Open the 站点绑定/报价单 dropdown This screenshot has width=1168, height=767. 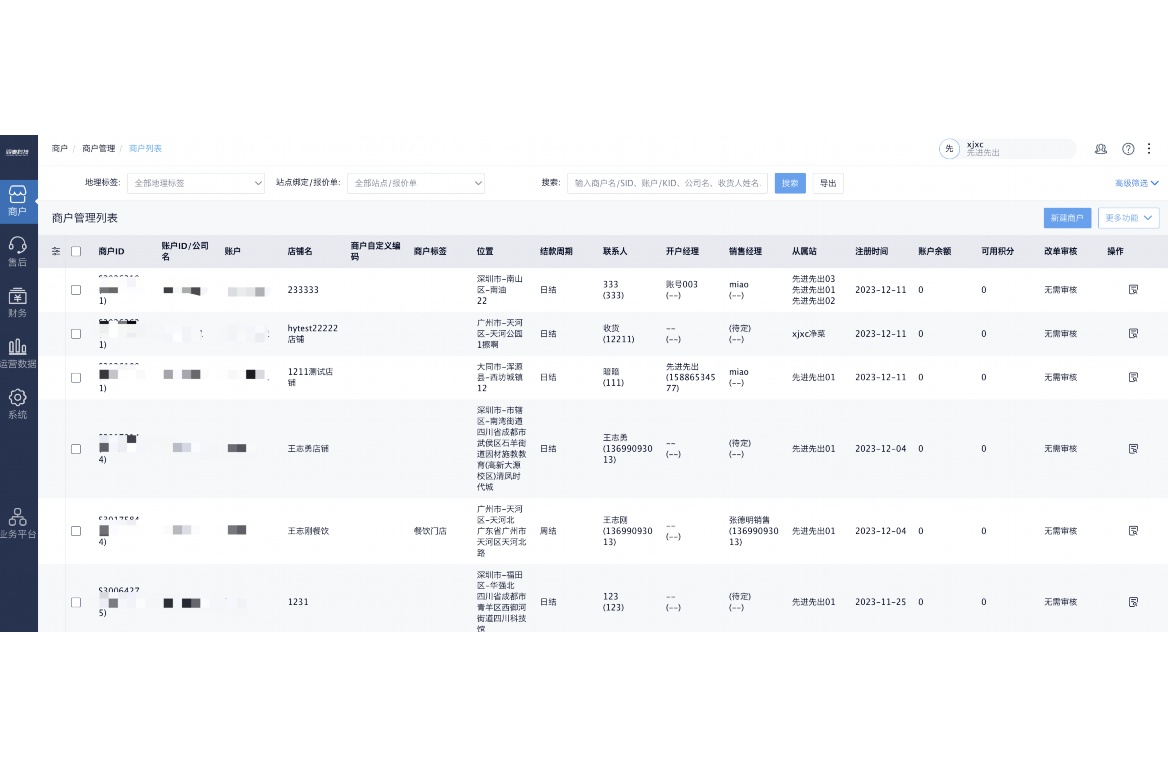tap(416, 184)
